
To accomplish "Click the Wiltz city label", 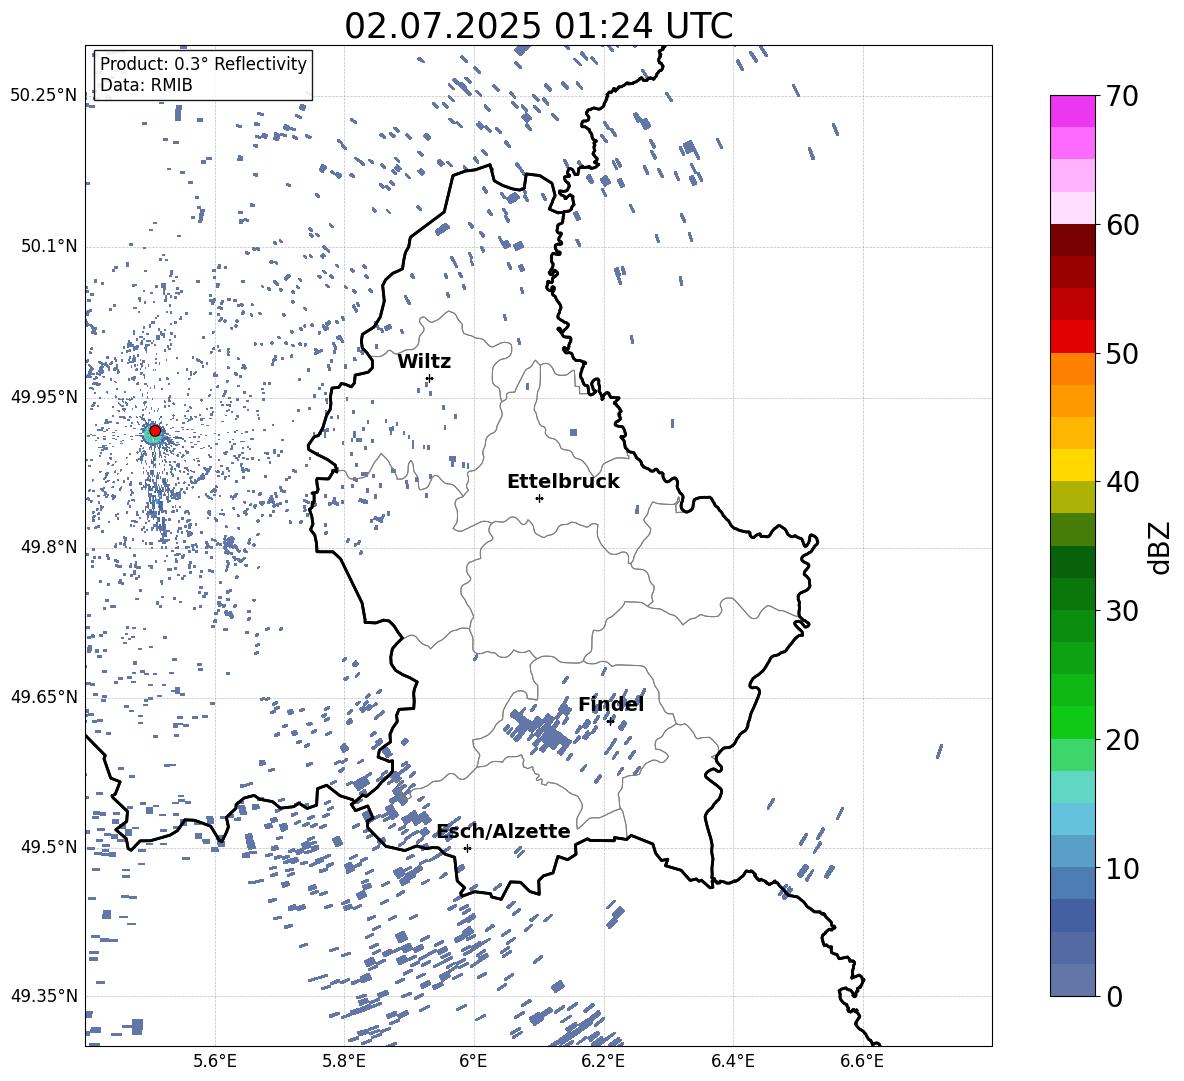I will click(x=424, y=362).
